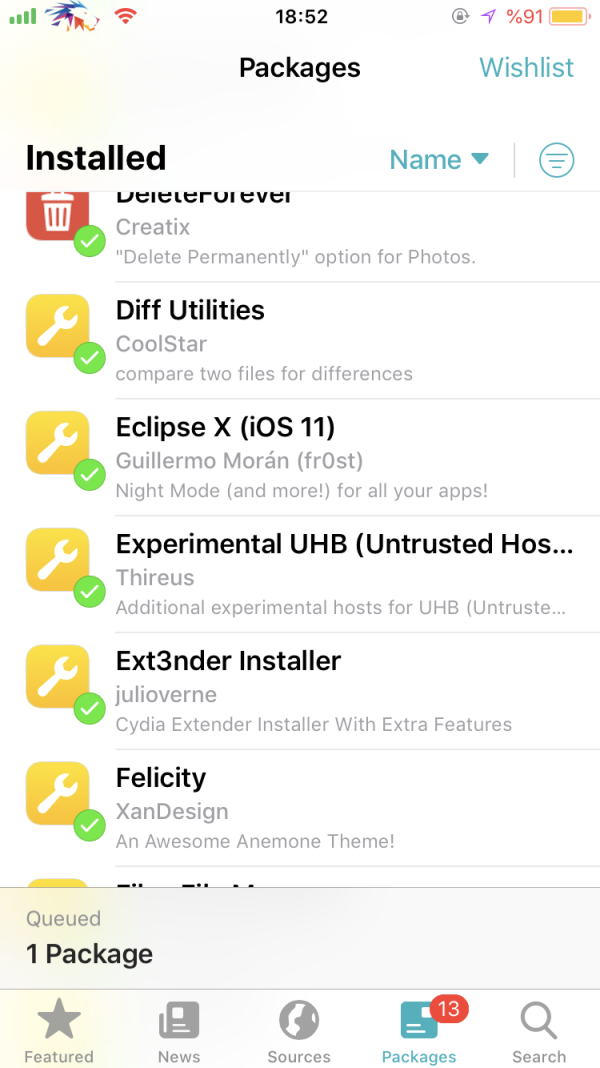Open the Name sort dropdown

click(x=438, y=160)
